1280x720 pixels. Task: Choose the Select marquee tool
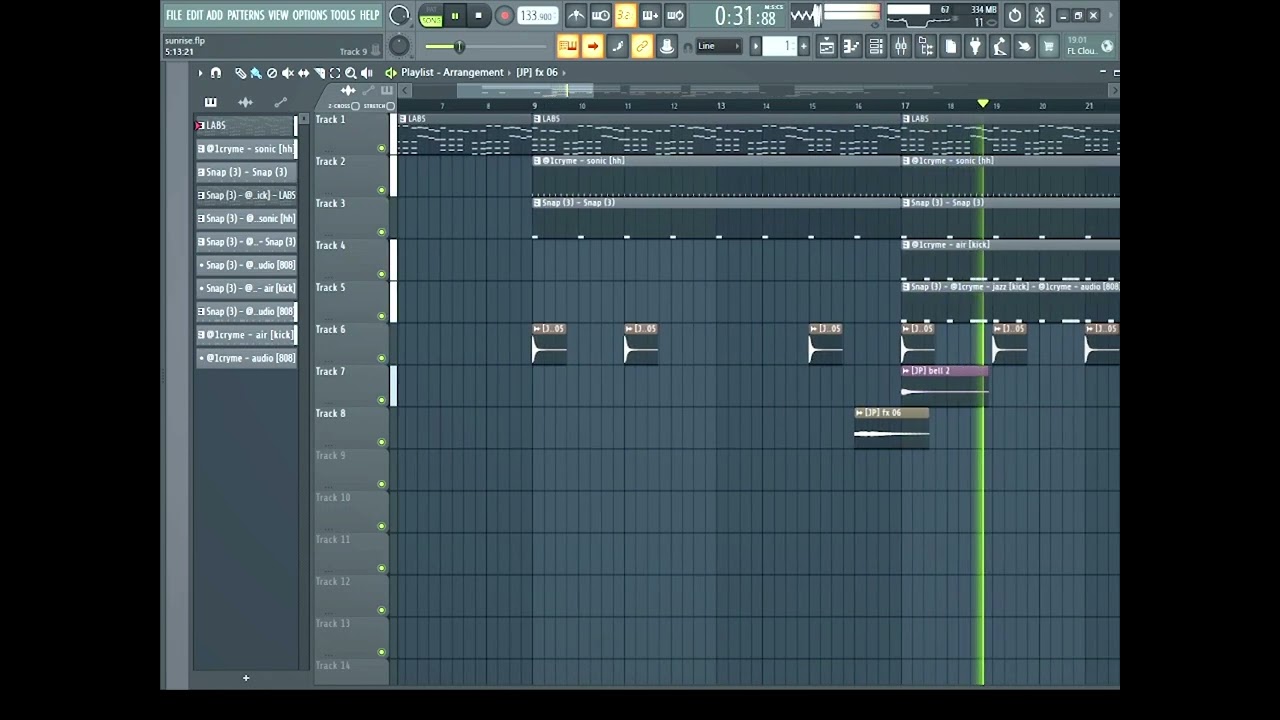(x=335, y=73)
